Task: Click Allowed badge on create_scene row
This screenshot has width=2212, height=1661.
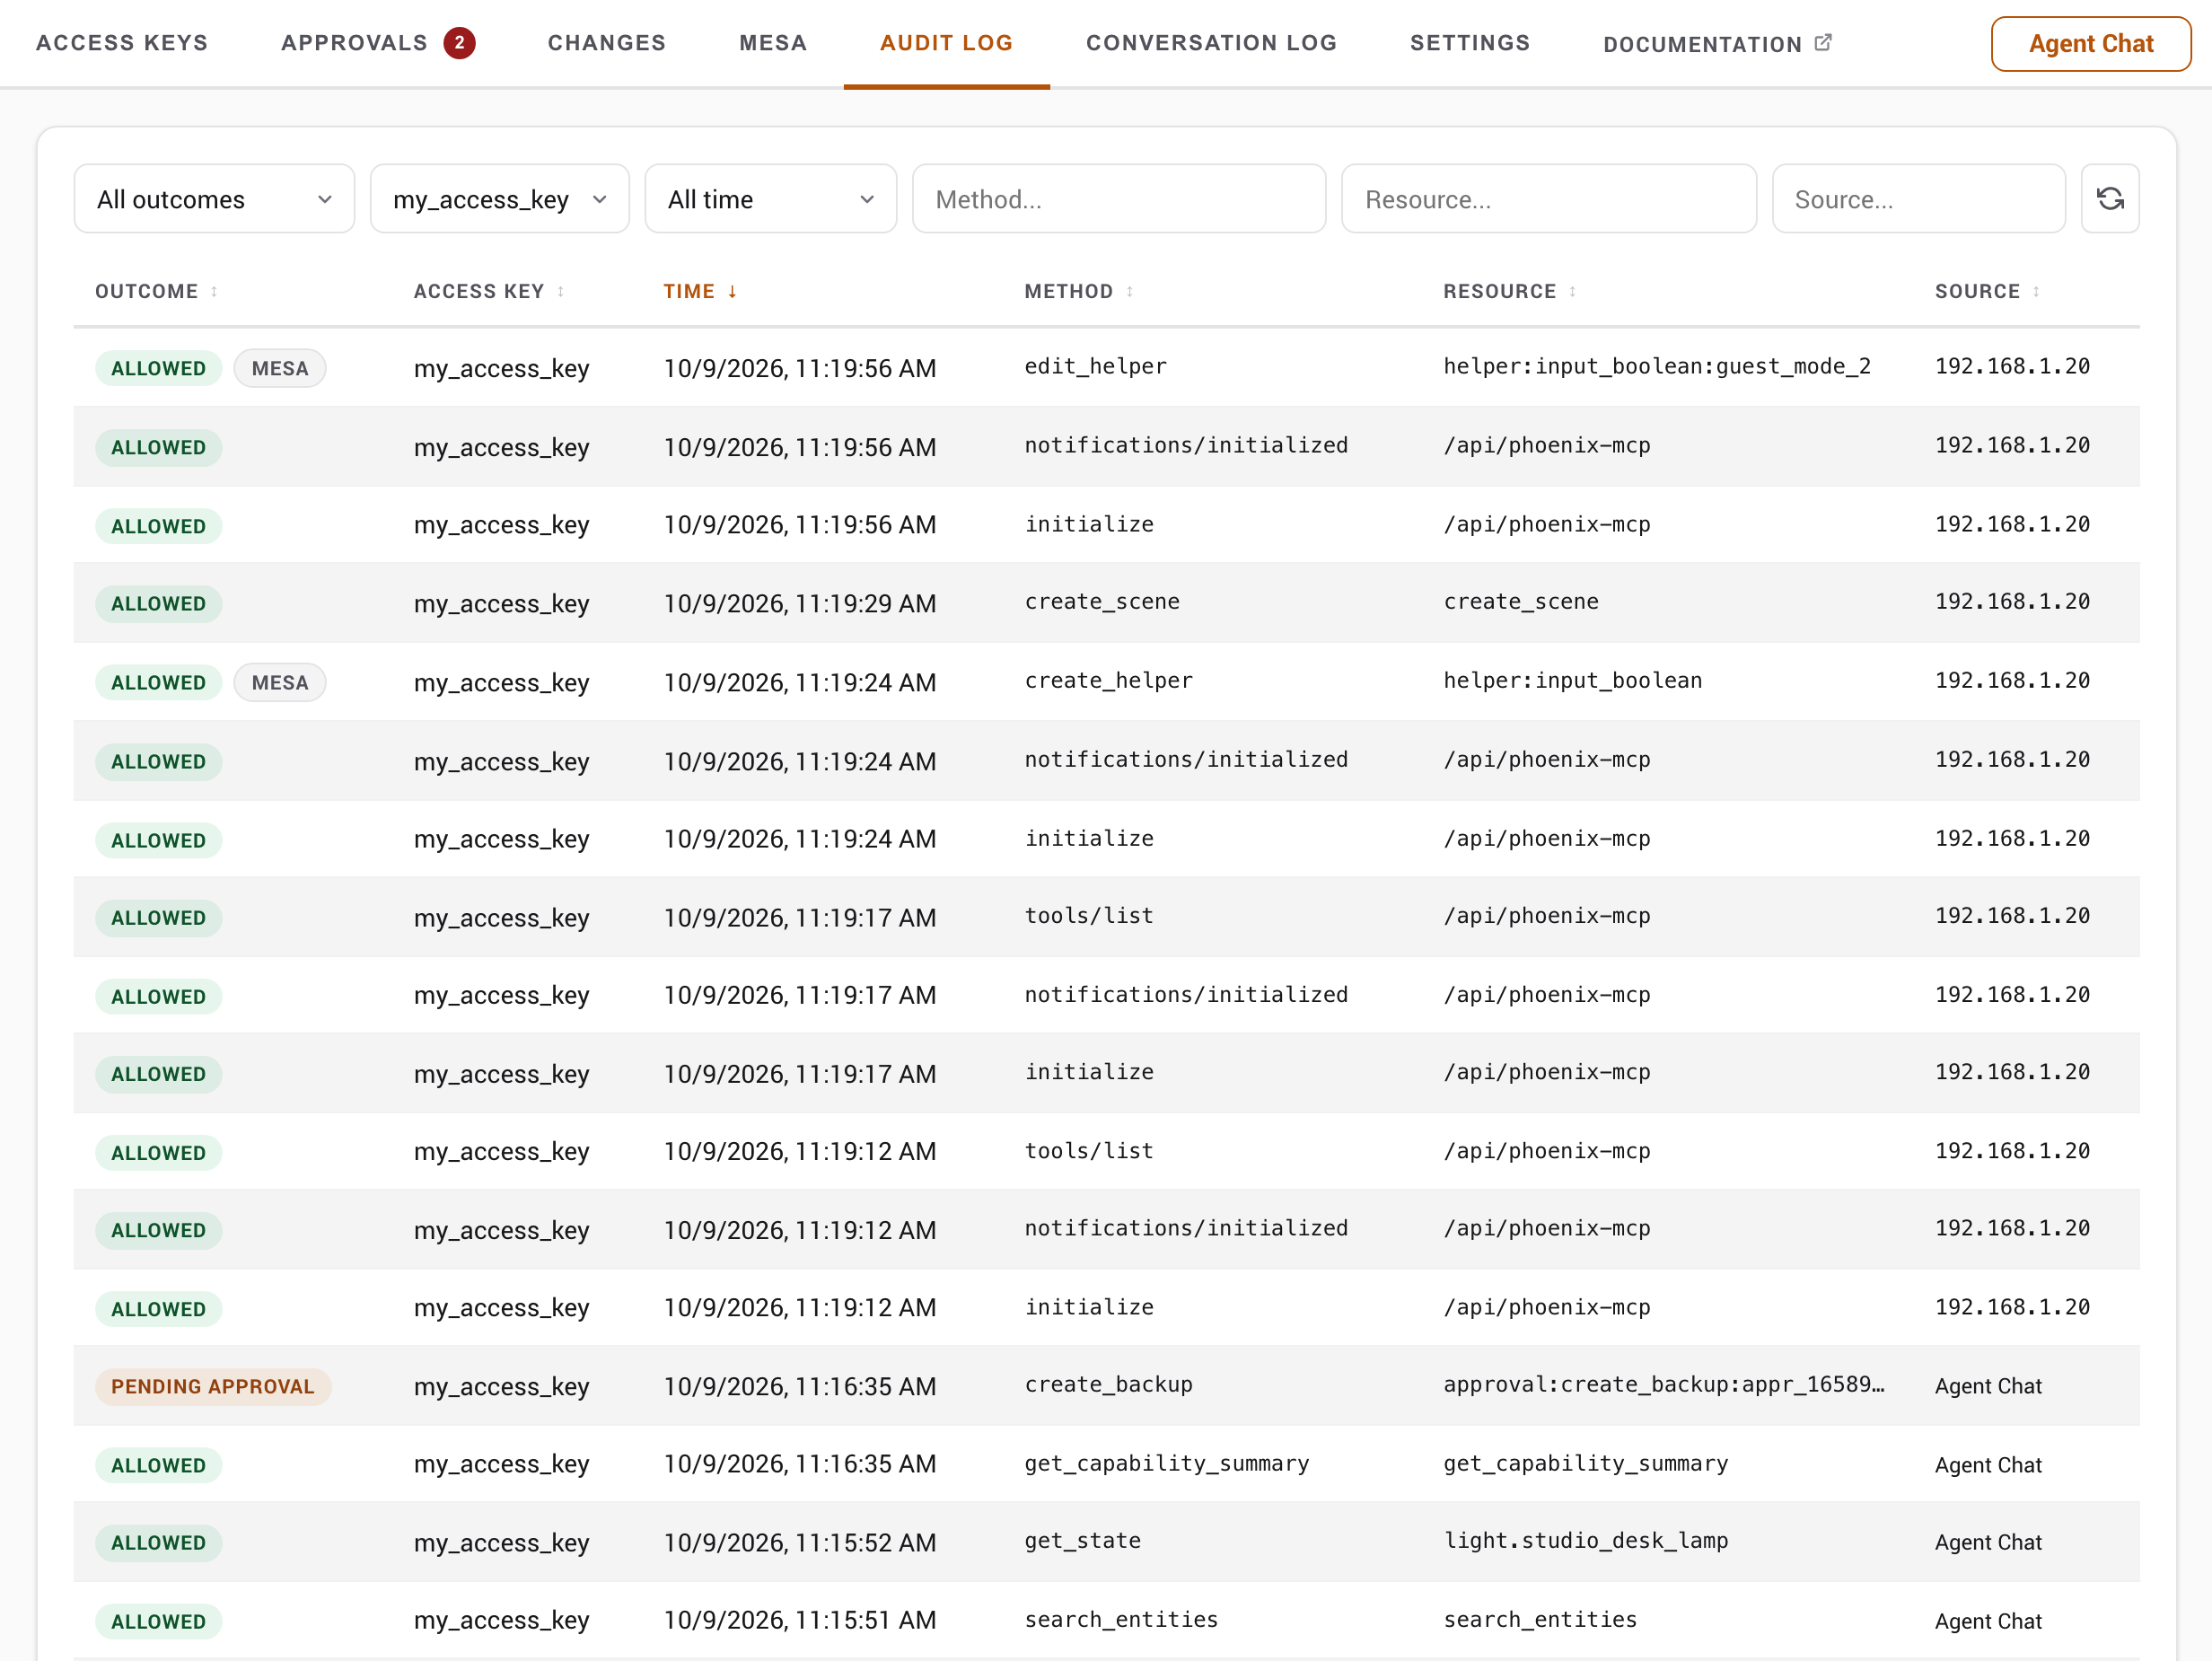Action: (x=158, y=604)
